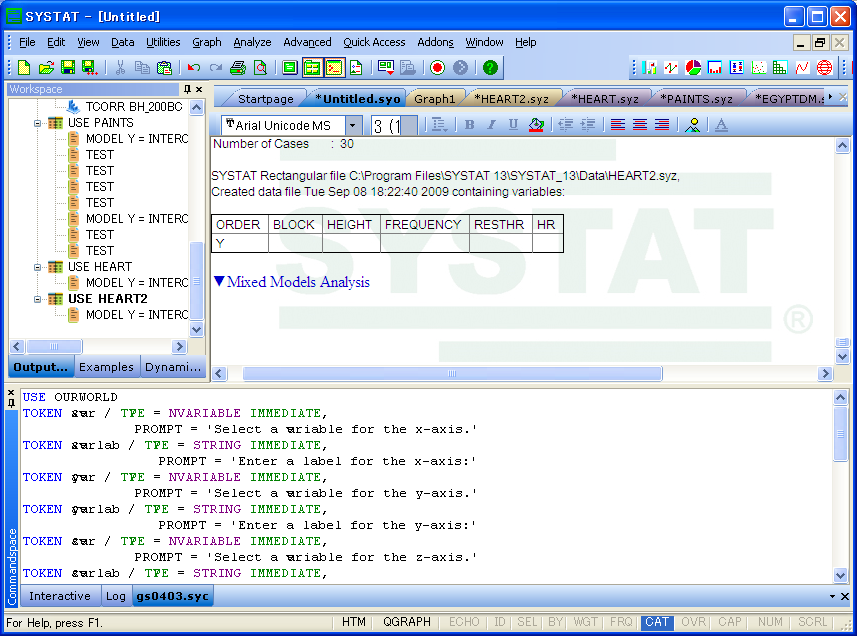Viewport: 857px width, 636px height.
Task: Open the Log tab in Commandspace
Action: pos(116,596)
